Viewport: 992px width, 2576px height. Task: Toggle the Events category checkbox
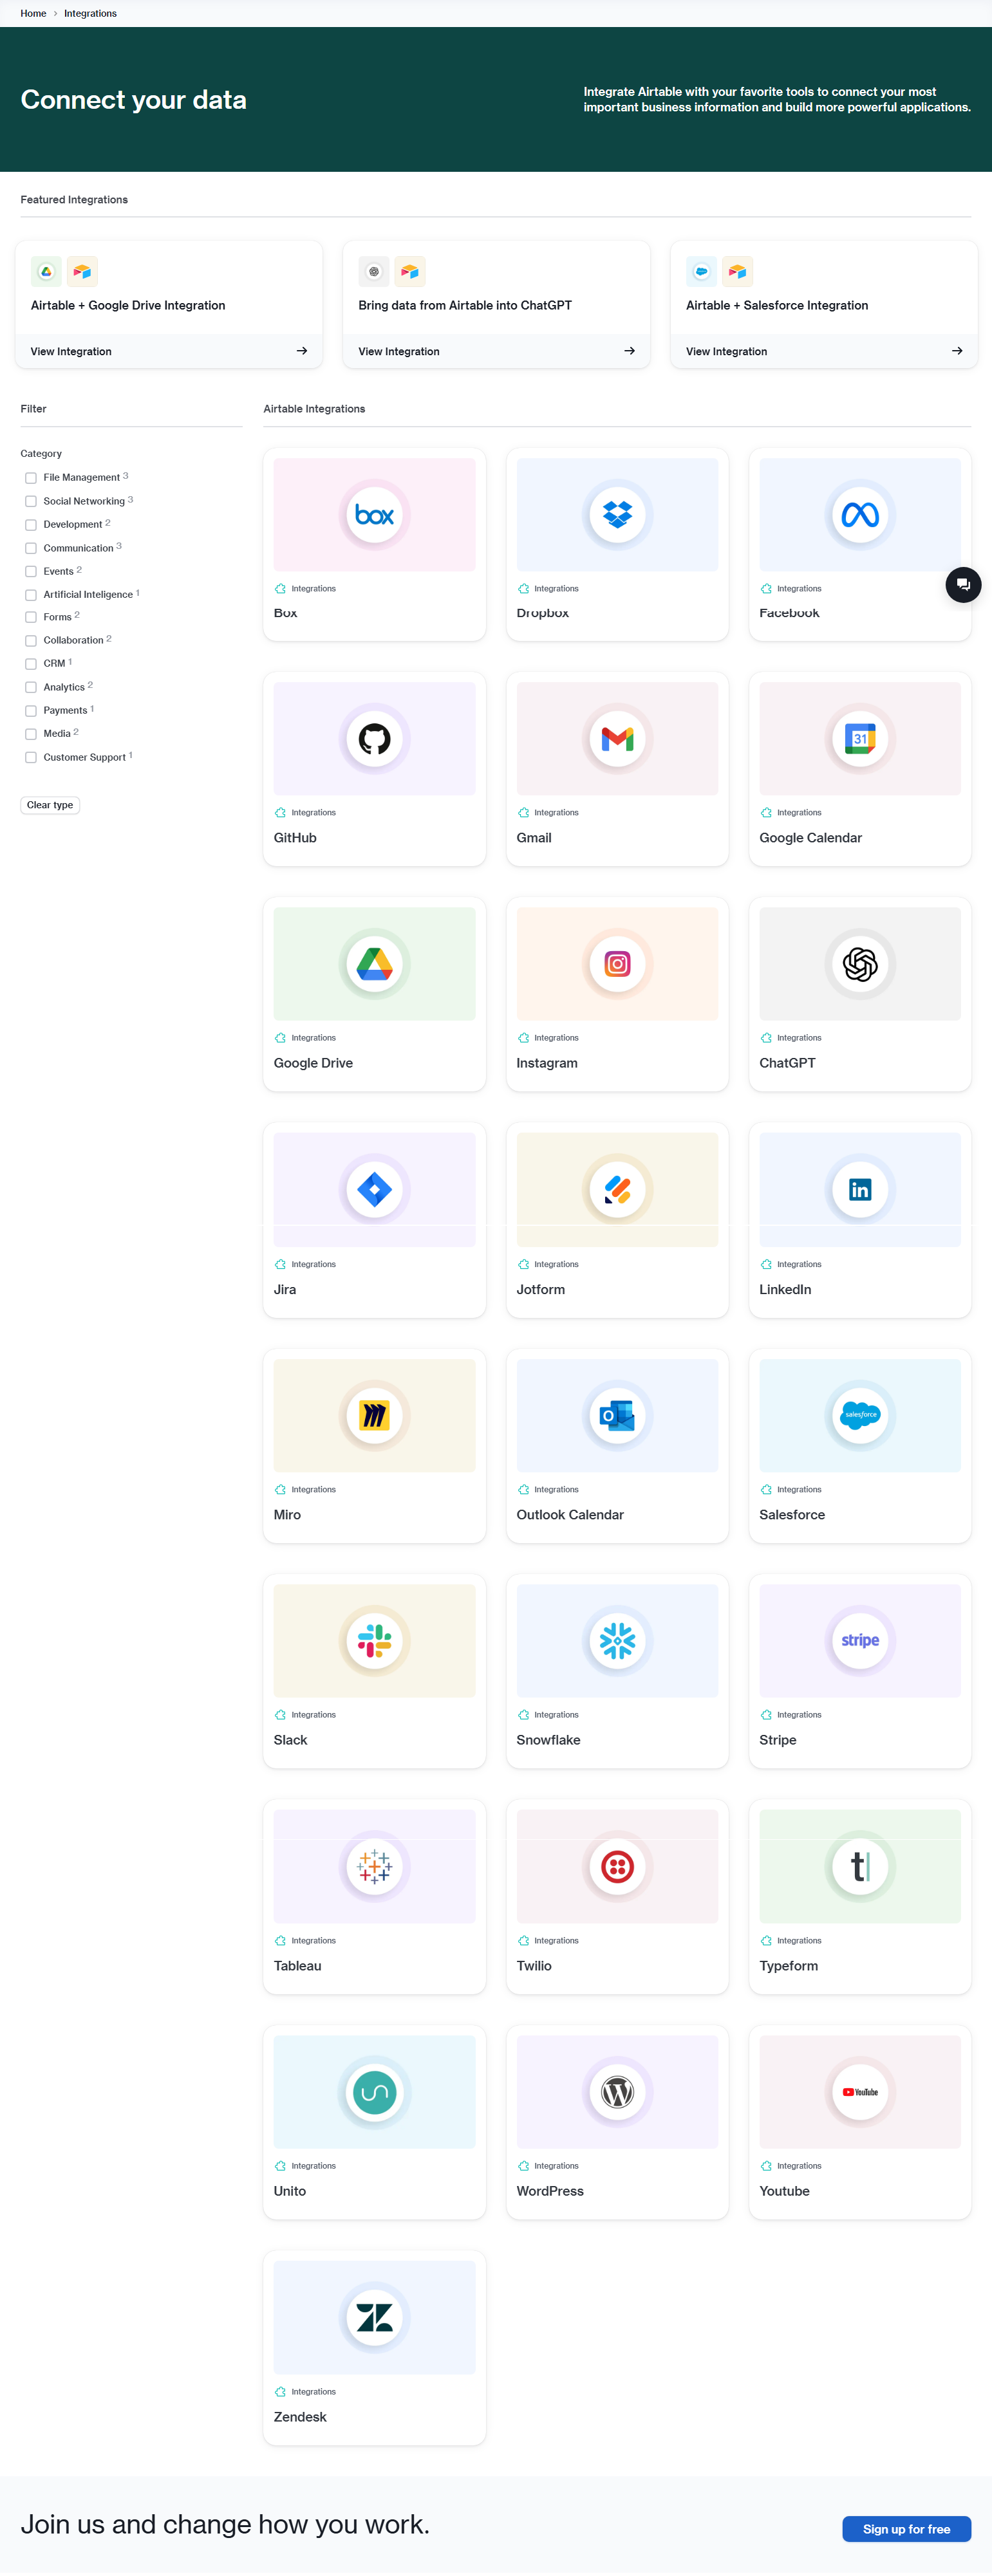click(x=31, y=572)
